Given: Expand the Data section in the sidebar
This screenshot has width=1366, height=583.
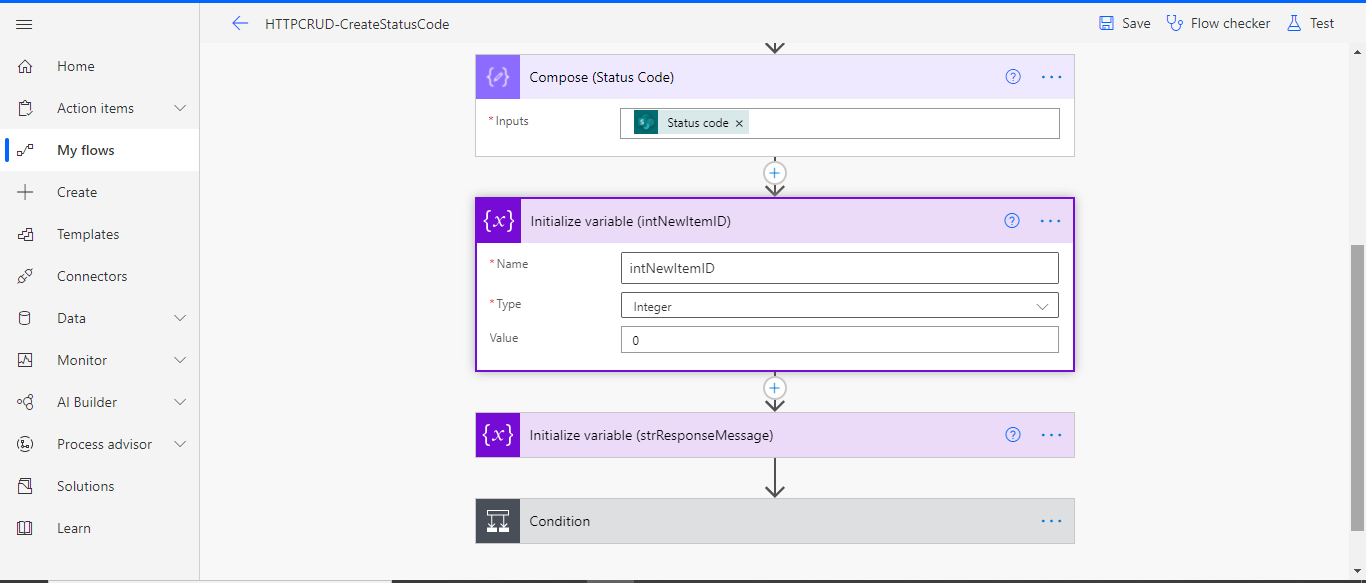Looking at the screenshot, I should click(70, 318).
